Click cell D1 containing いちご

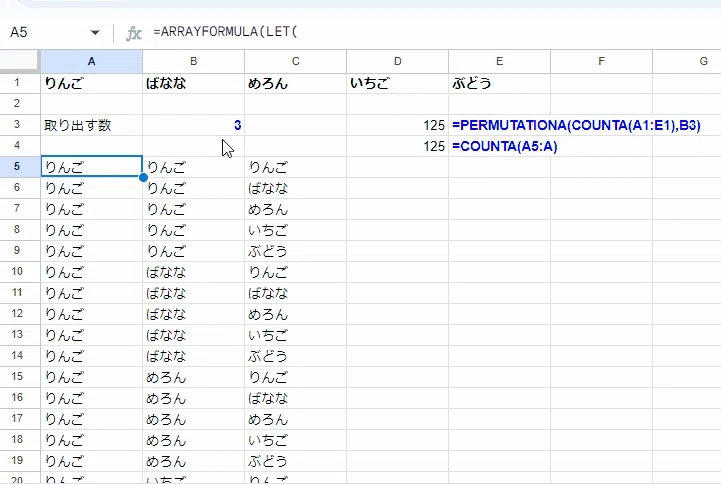click(398, 83)
